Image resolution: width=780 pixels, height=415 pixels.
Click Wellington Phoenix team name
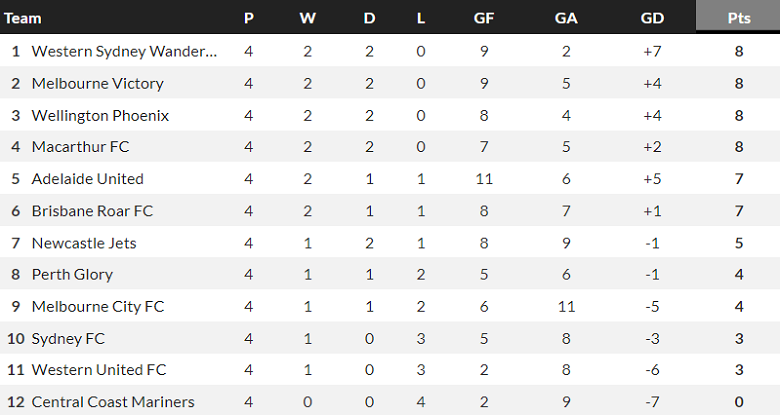(x=100, y=115)
